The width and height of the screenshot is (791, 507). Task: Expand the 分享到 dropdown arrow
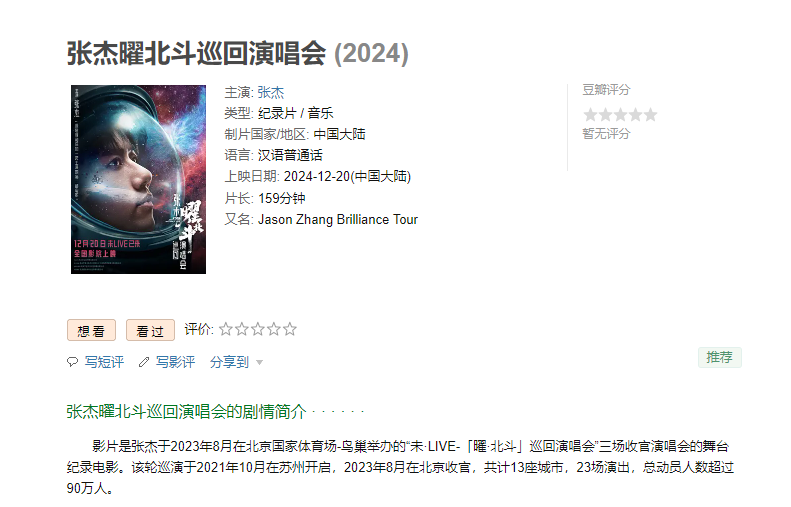click(259, 362)
